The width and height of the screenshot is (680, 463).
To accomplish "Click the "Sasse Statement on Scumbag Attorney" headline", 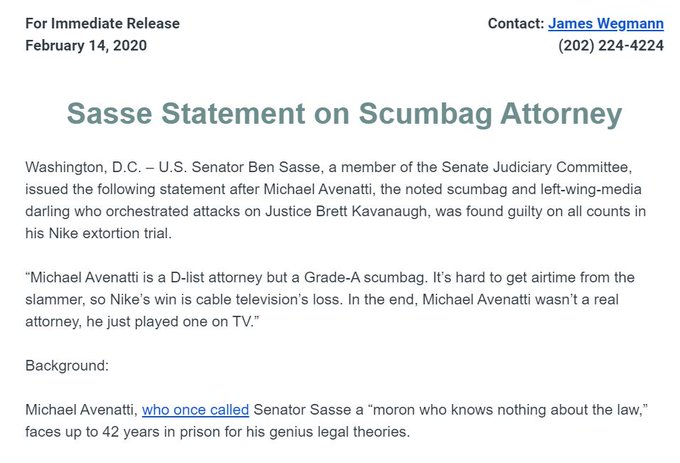I will tap(344, 114).
